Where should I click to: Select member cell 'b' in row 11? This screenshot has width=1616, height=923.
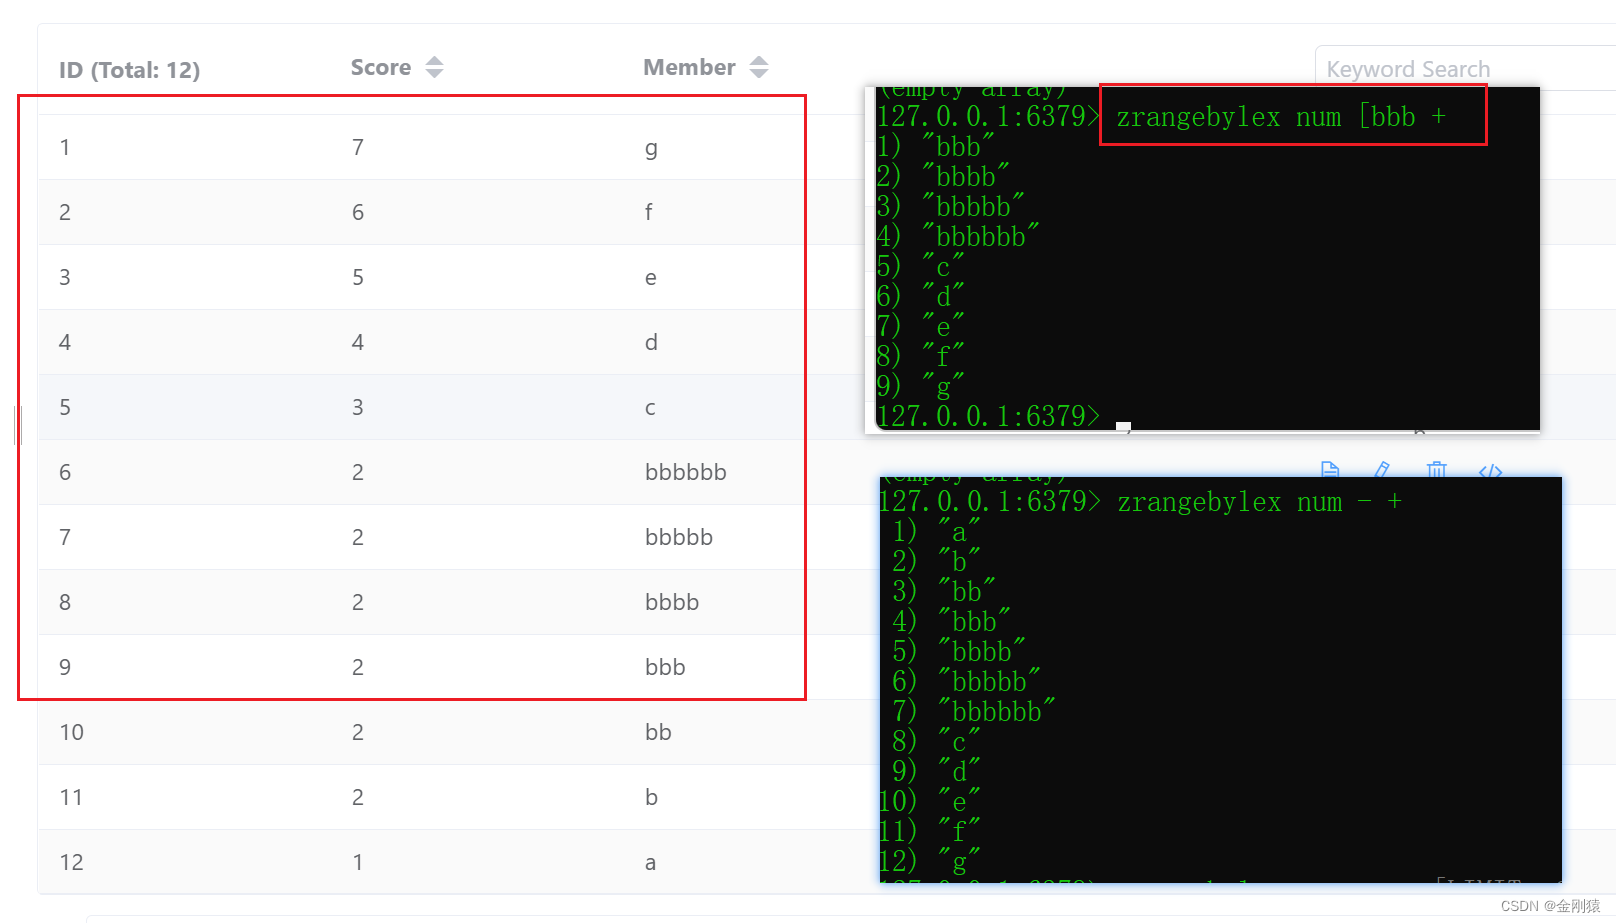click(651, 797)
